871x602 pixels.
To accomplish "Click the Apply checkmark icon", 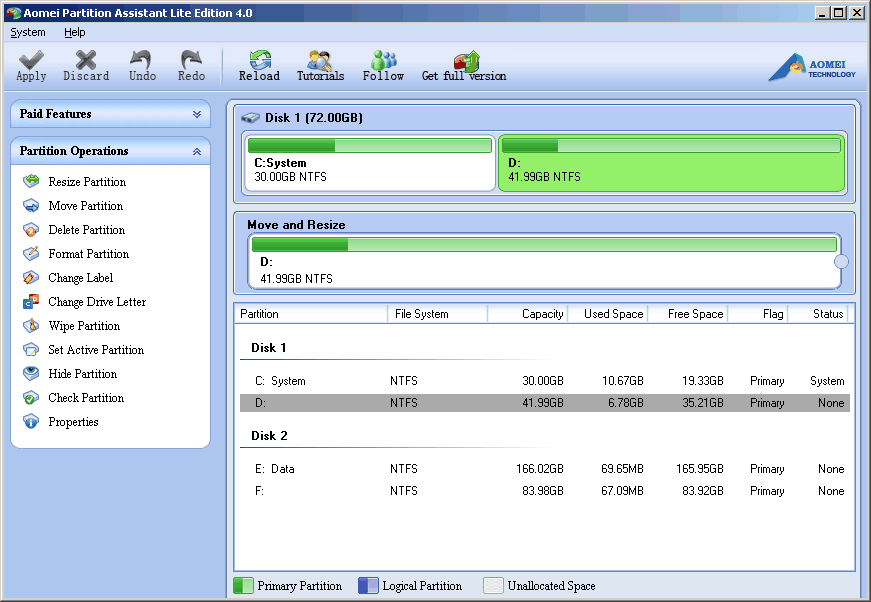I will pyautogui.click(x=31, y=59).
